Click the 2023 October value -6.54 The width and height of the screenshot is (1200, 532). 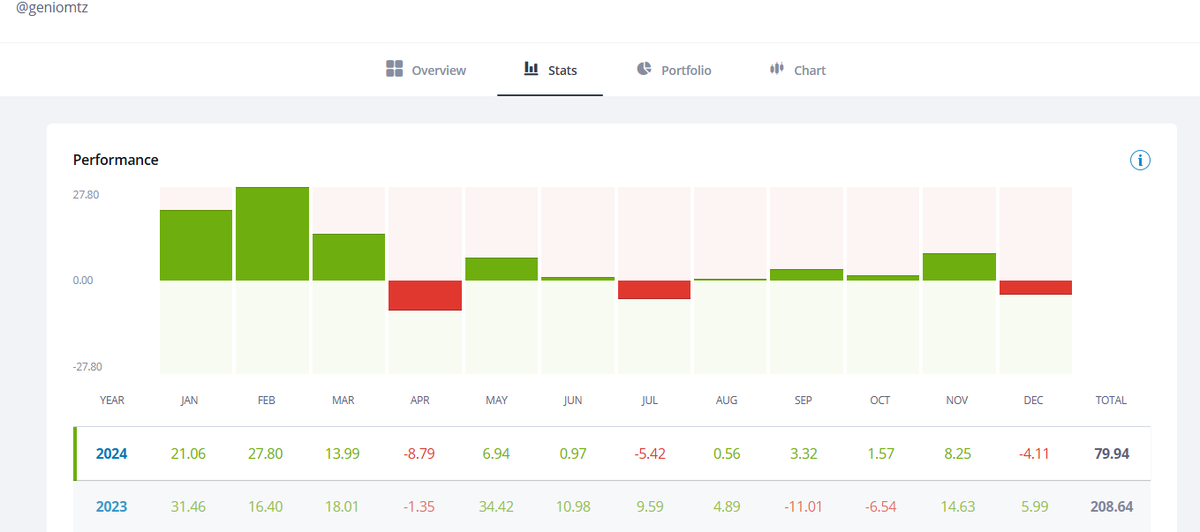pos(880,506)
